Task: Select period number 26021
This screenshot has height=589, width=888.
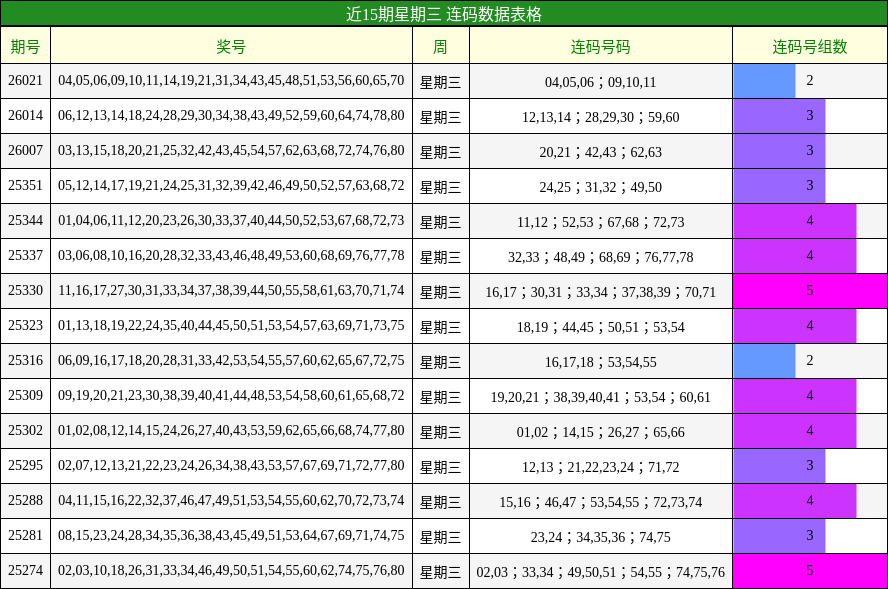Action: click(x=26, y=81)
